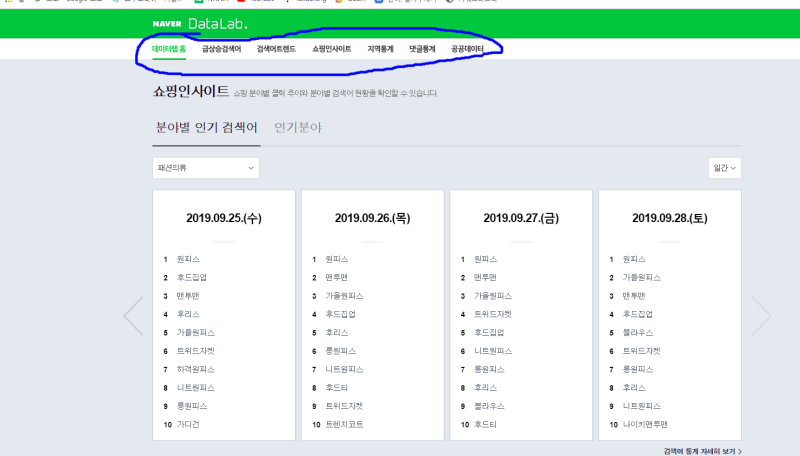This screenshot has height=456, width=800.
Task: Go to 급상승검색어 menu
Action: (221, 49)
